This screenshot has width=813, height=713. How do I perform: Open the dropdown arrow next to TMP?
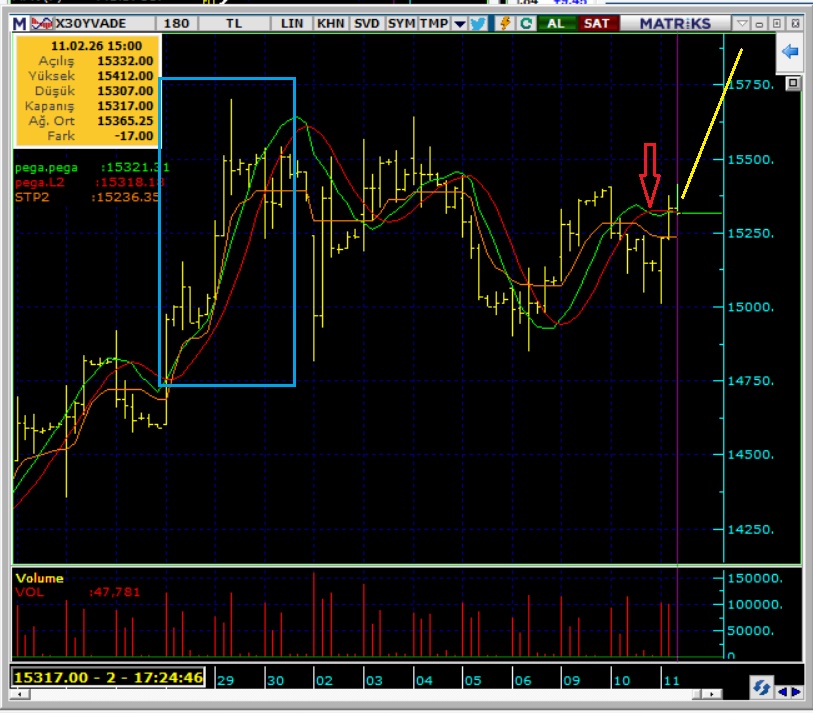click(459, 23)
